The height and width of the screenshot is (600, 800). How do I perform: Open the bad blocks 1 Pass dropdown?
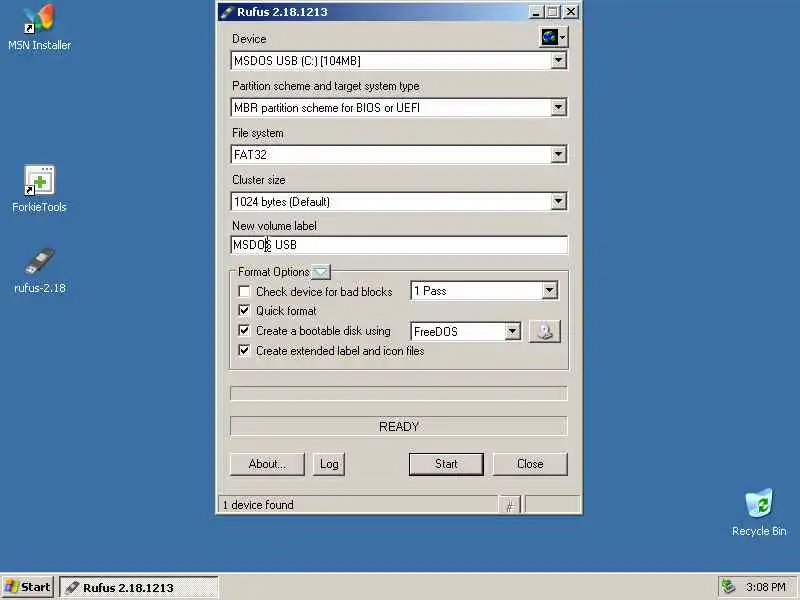(x=484, y=291)
